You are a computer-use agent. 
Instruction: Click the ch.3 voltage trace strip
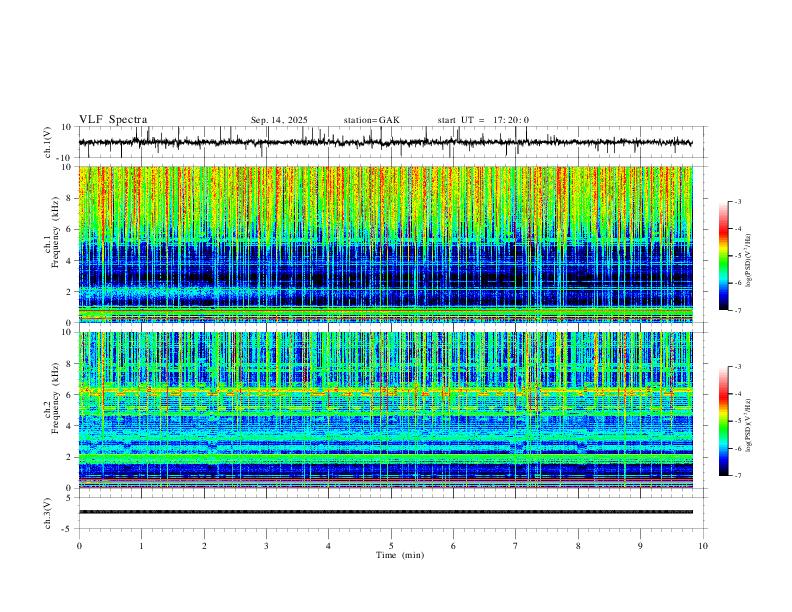(x=385, y=512)
